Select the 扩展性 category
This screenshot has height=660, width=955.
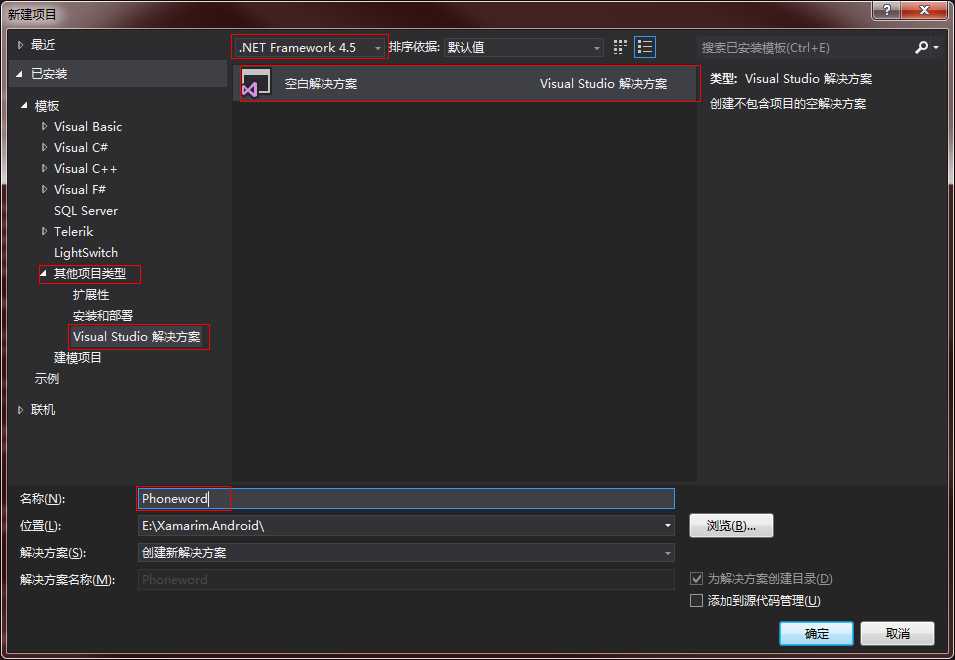[x=91, y=295]
